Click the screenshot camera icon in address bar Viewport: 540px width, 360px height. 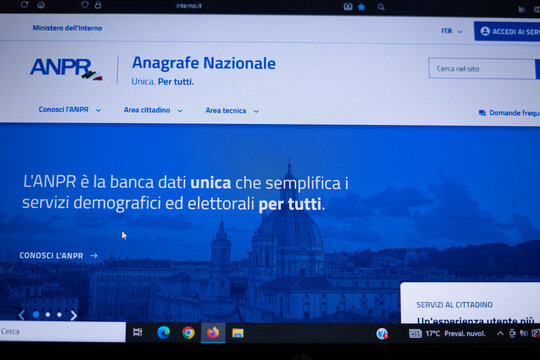(348, 7)
